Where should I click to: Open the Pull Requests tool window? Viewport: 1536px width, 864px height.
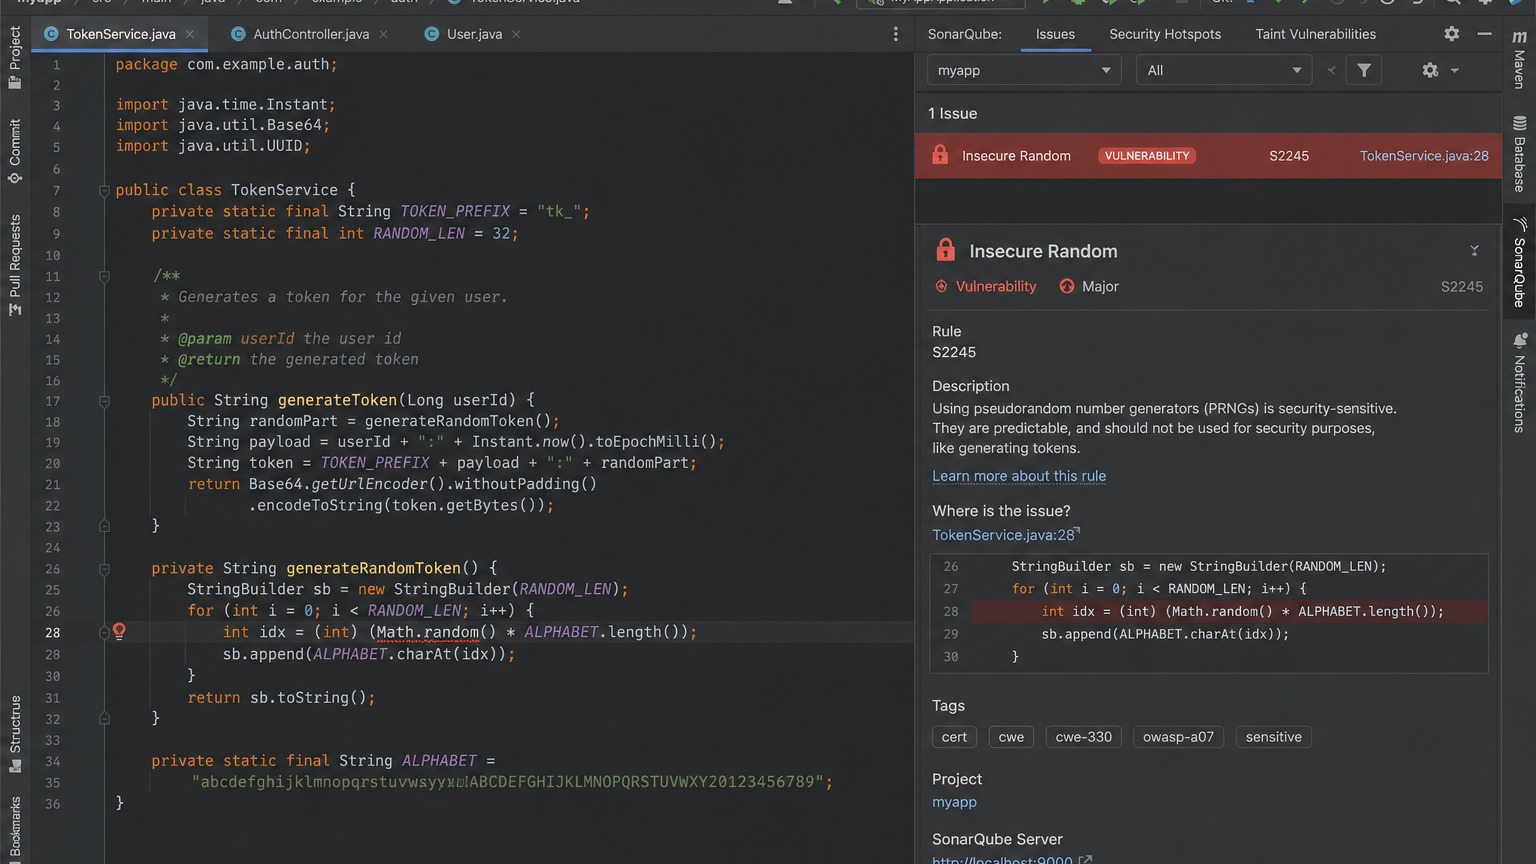click(x=14, y=265)
